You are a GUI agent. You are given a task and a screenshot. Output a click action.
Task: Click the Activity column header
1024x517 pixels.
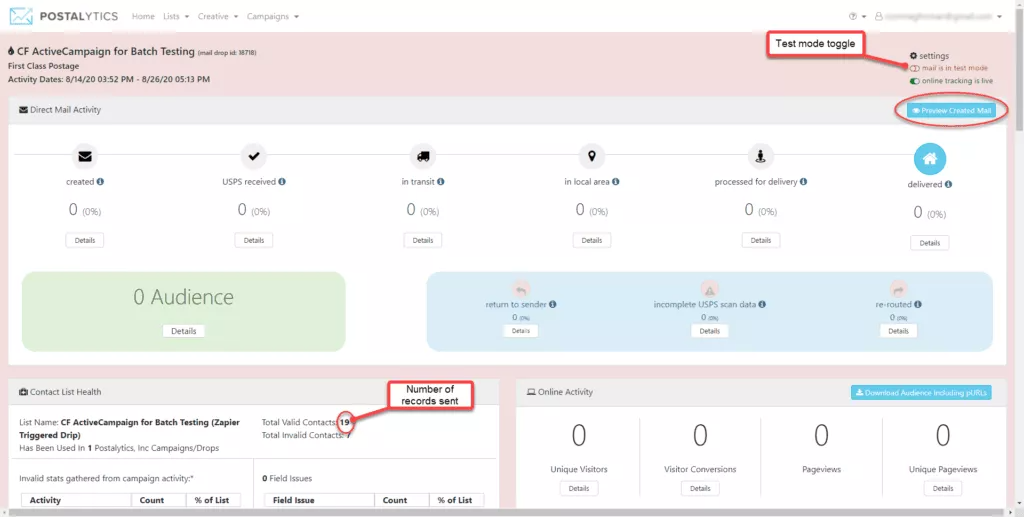click(x=76, y=500)
